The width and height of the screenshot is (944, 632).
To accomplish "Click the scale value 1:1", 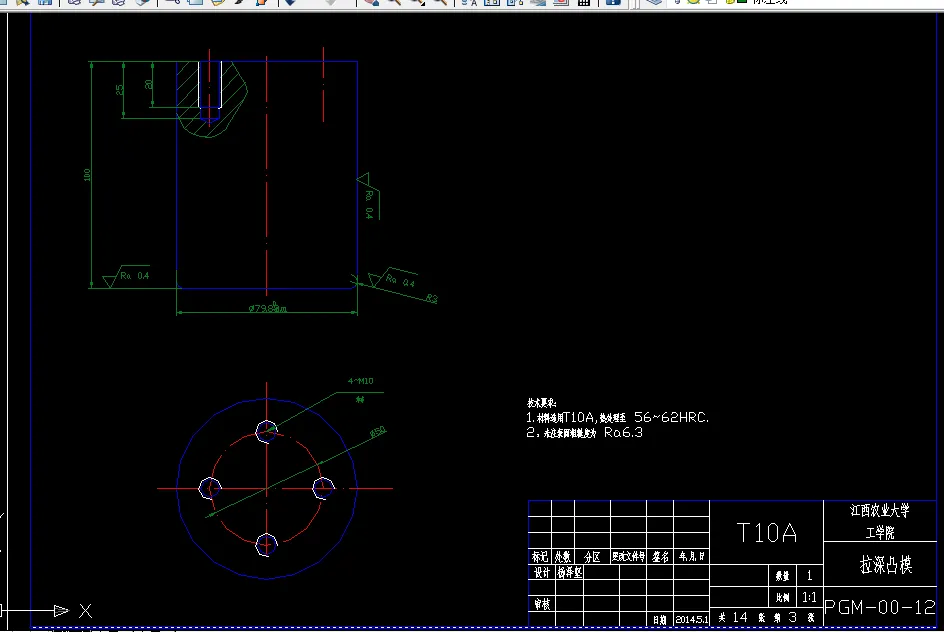I will point(809,597).
